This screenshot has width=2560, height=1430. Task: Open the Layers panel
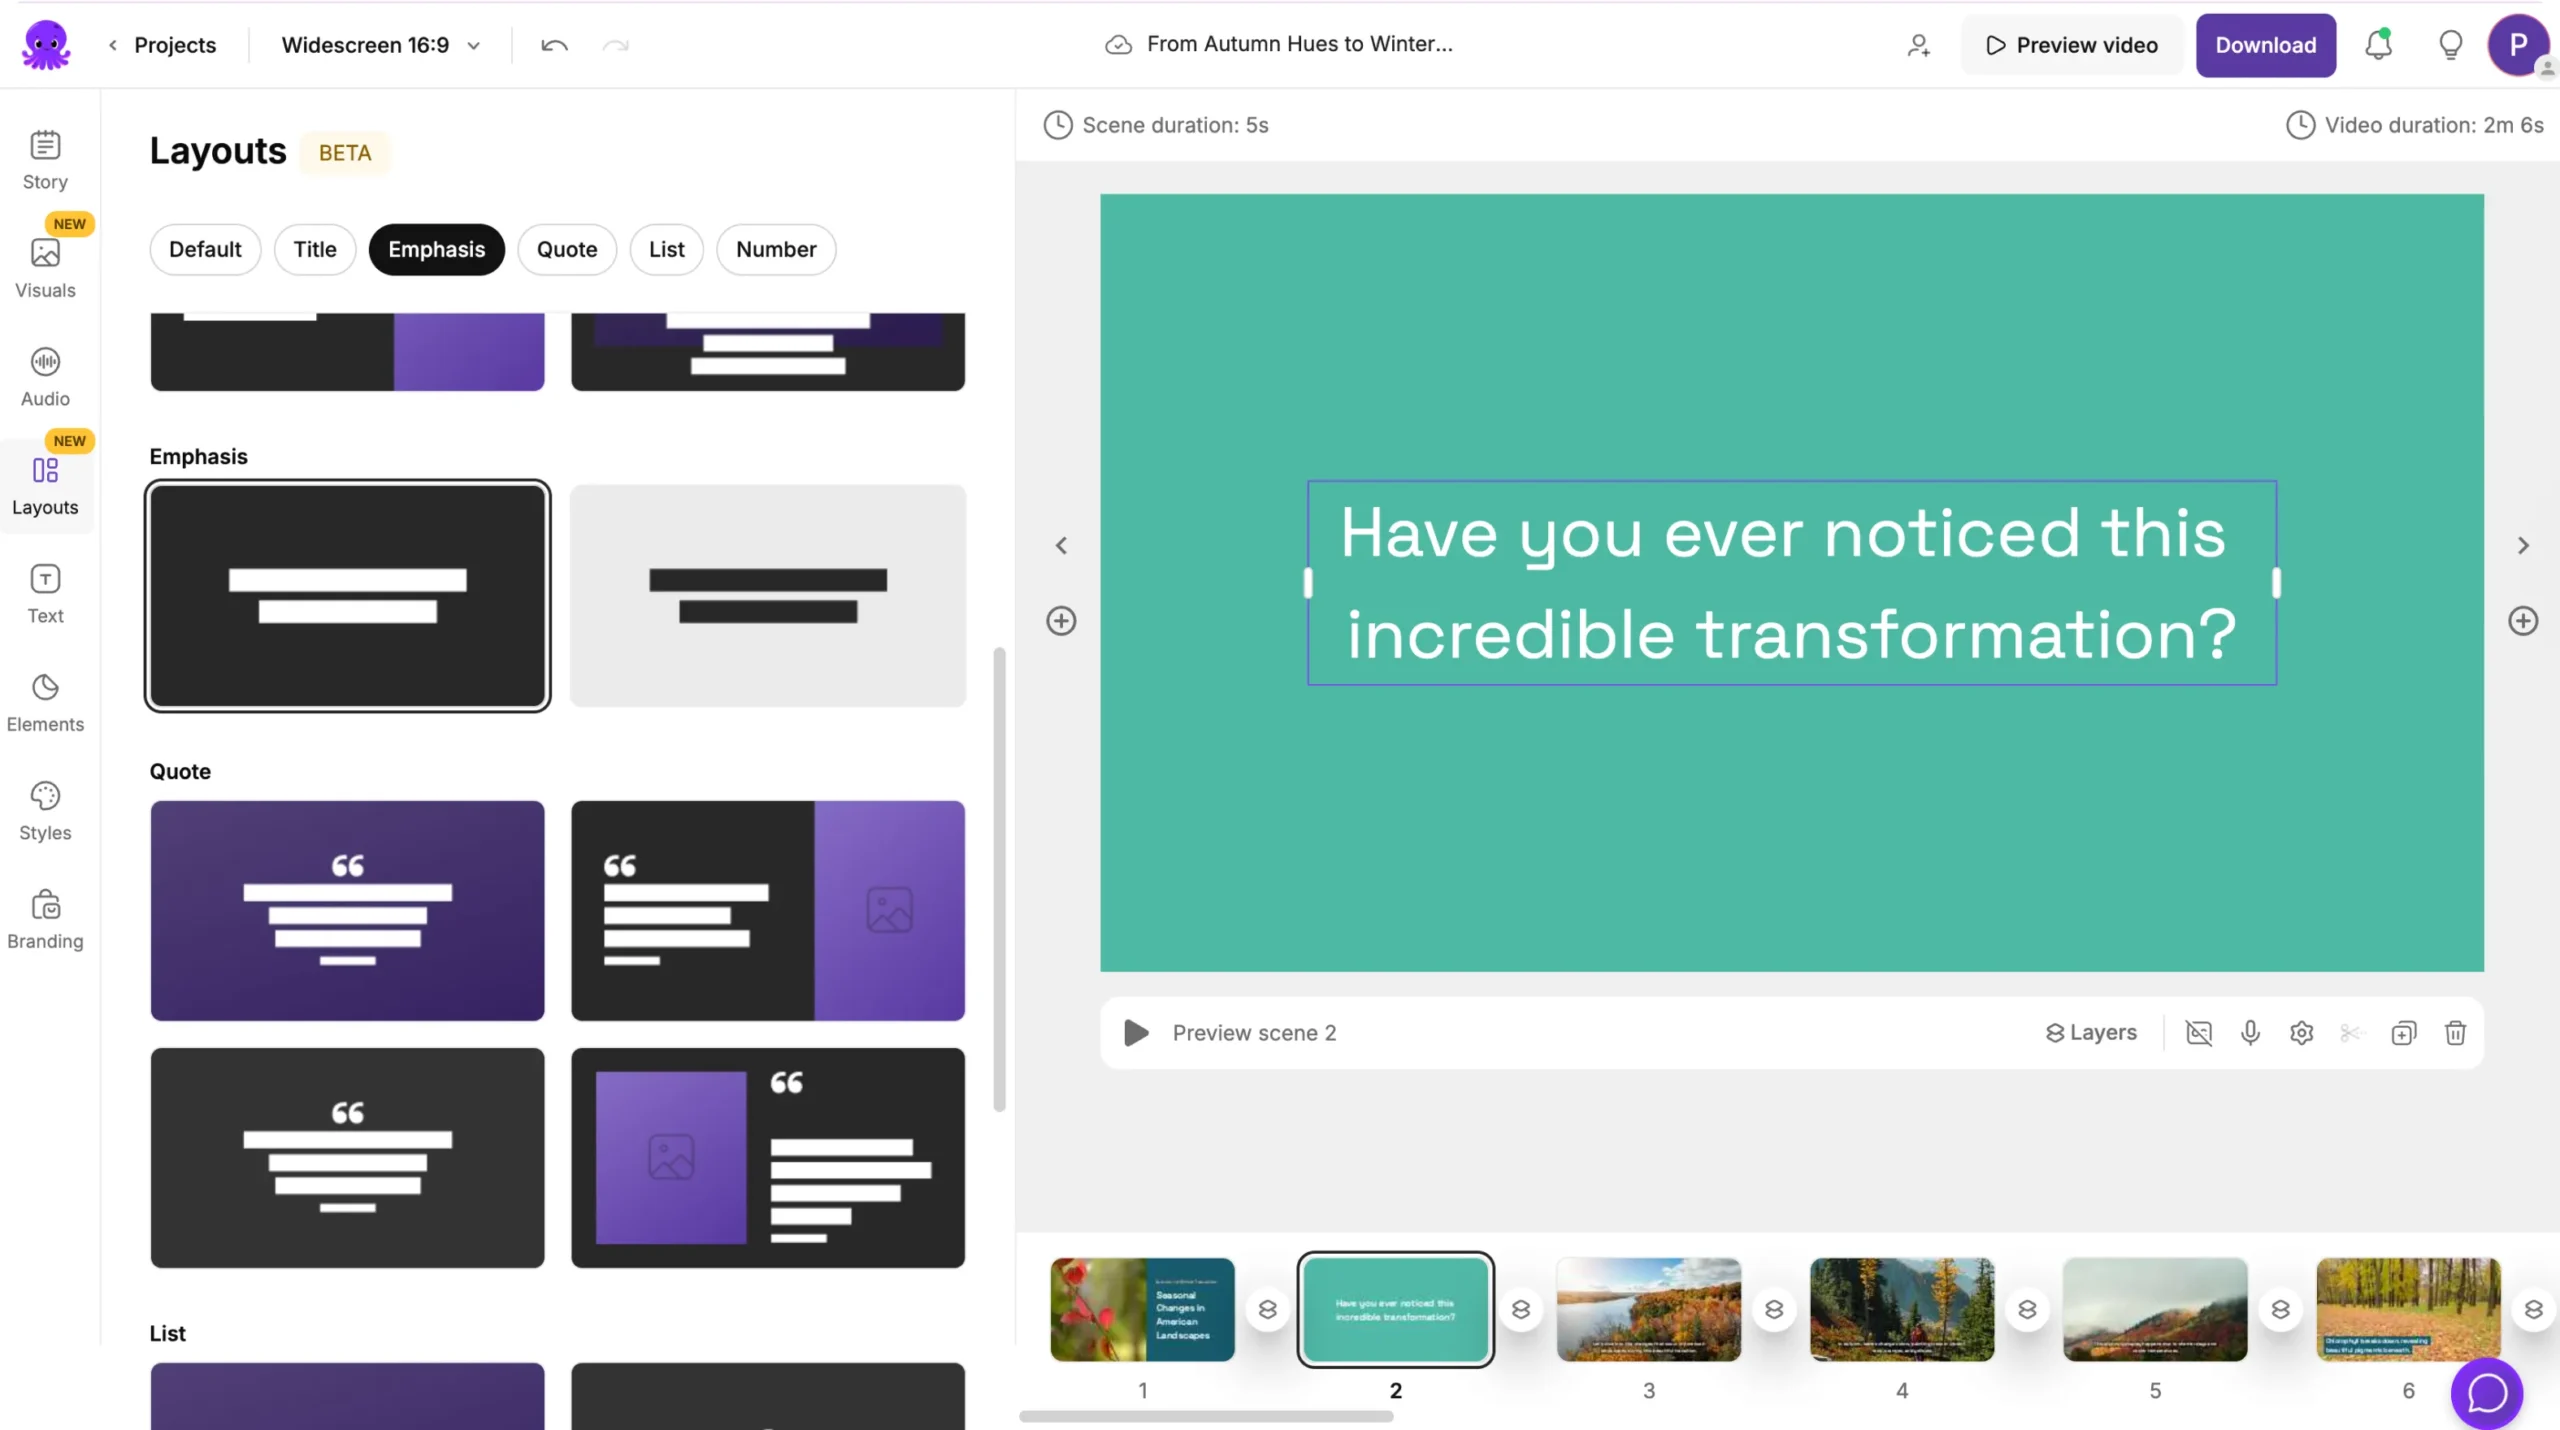(x=2090, y=1033)
